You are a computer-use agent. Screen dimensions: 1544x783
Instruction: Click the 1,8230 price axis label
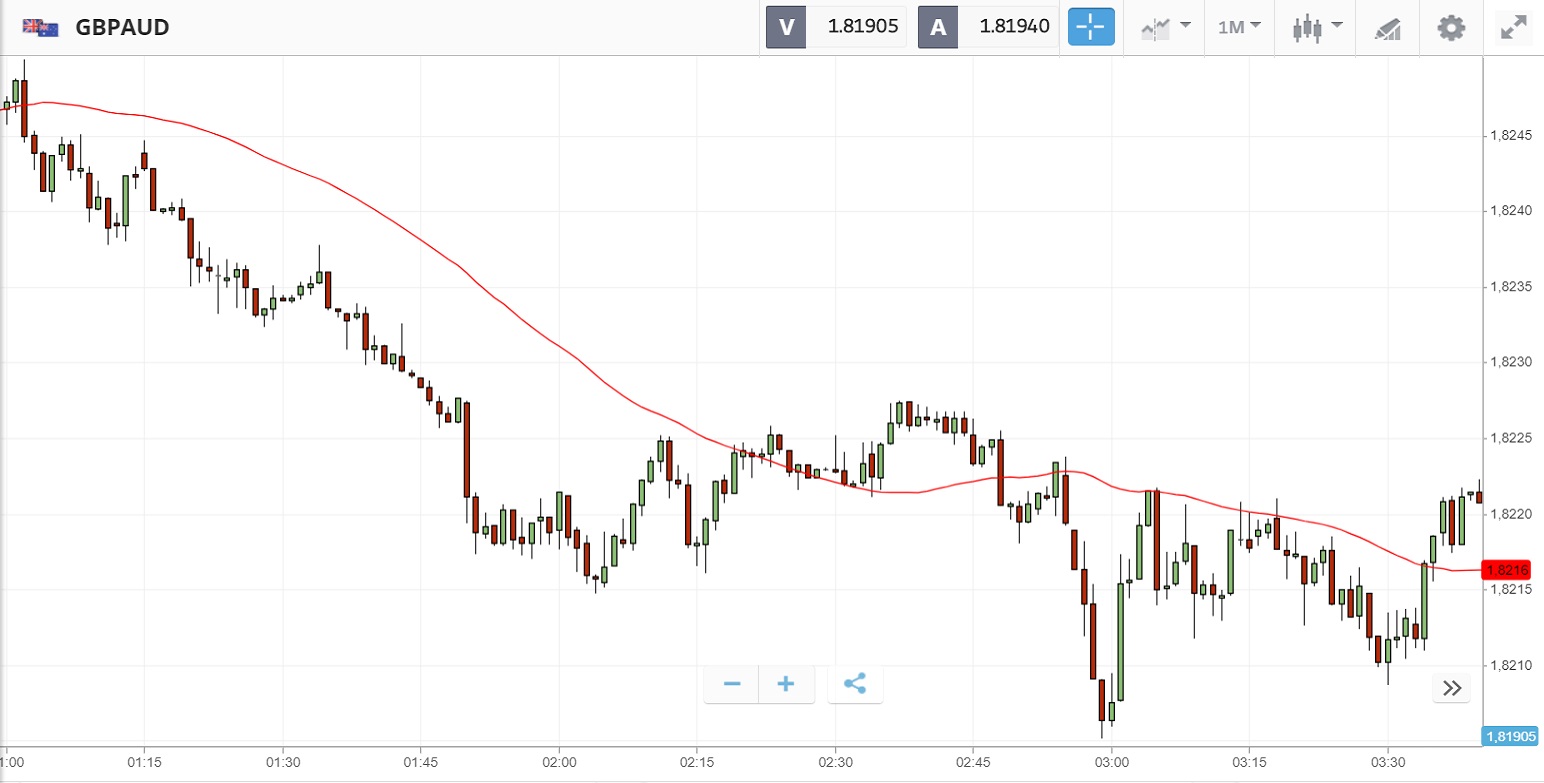pos(1511,362)
